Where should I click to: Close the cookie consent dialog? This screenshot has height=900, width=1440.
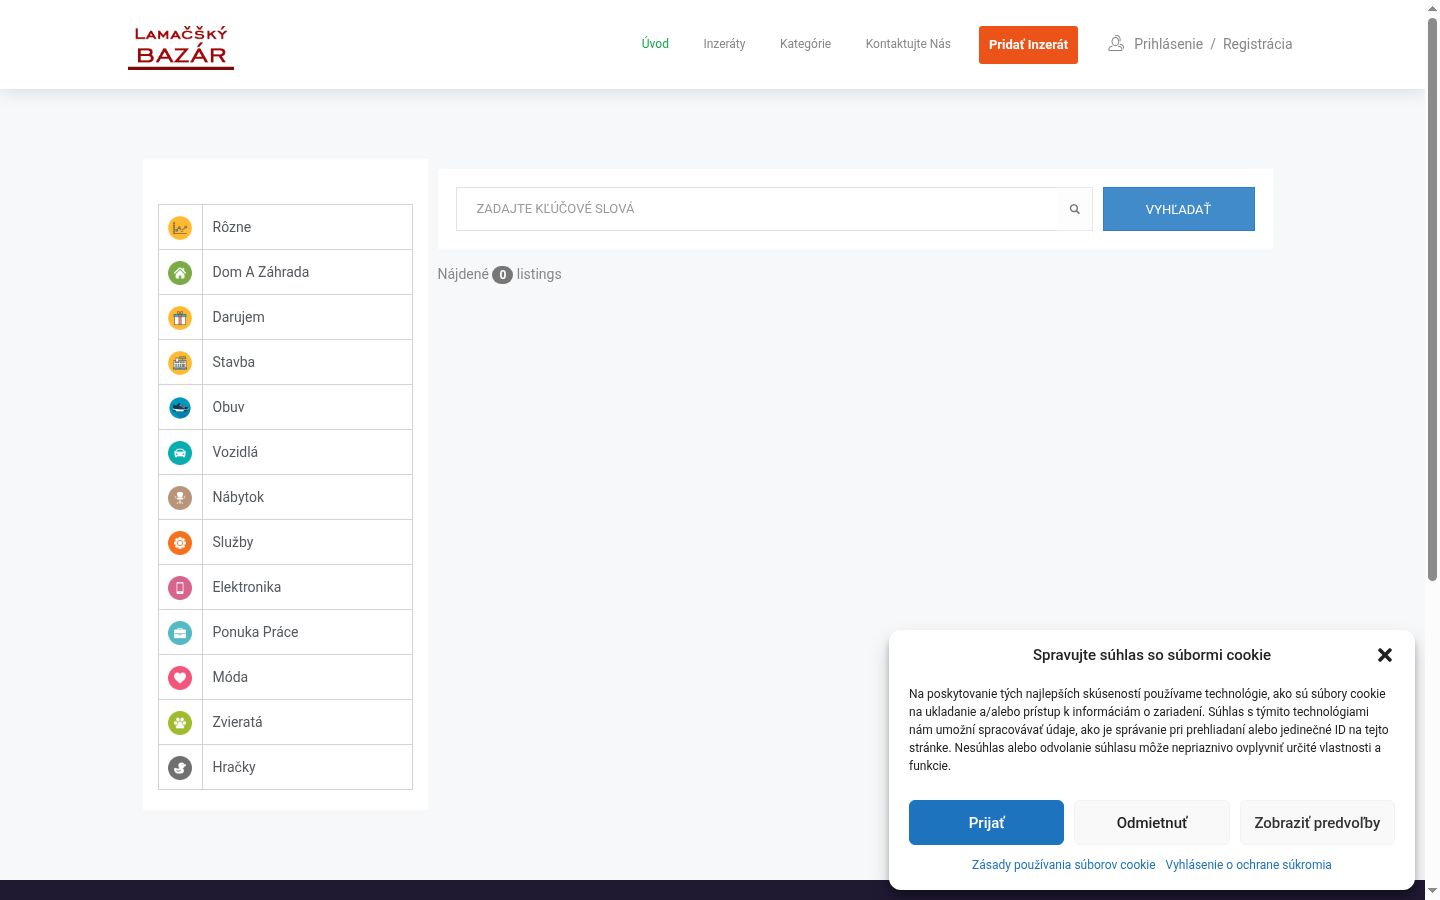click(1385, 655)
